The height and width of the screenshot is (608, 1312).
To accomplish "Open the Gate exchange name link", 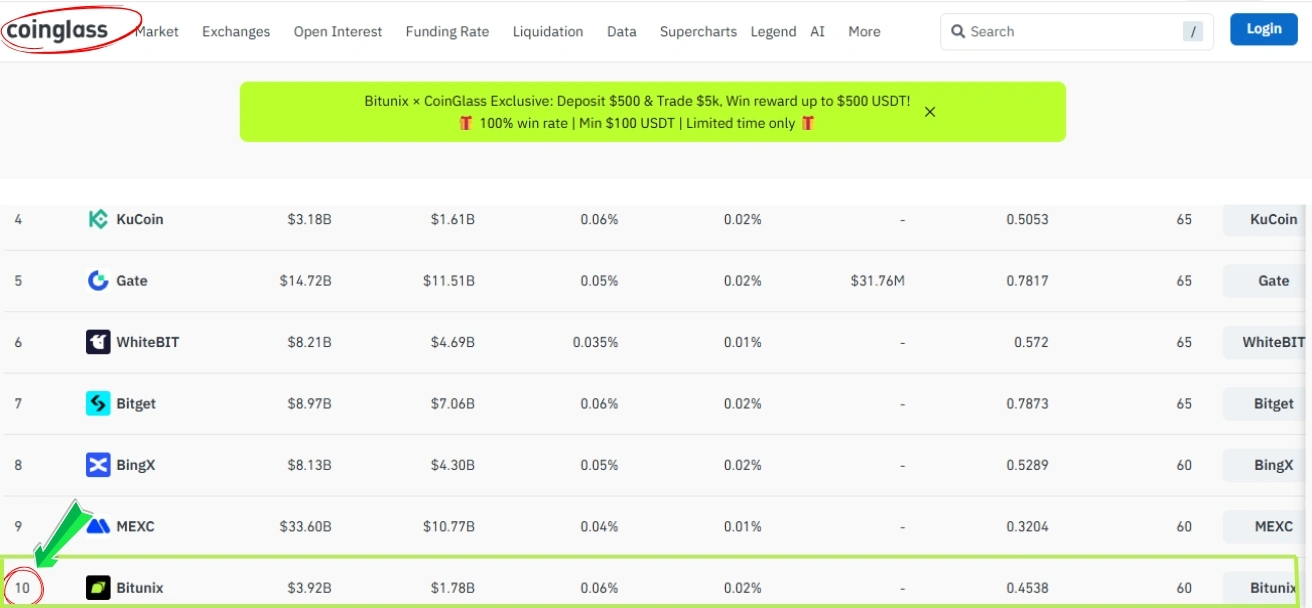I will [132, 281].
